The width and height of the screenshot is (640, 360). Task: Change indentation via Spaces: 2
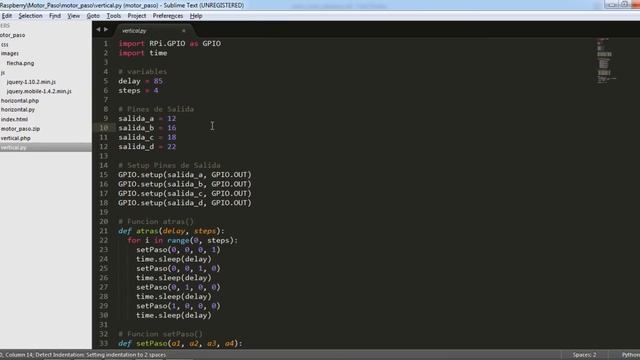click(584, 355)
